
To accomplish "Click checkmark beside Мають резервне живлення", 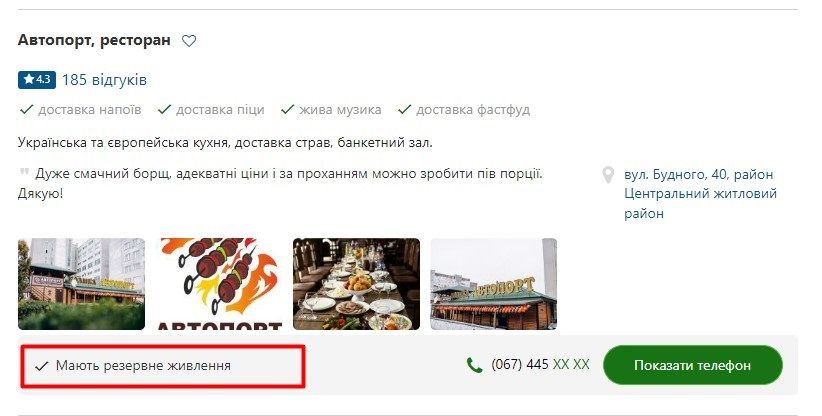I will [41, 366].
